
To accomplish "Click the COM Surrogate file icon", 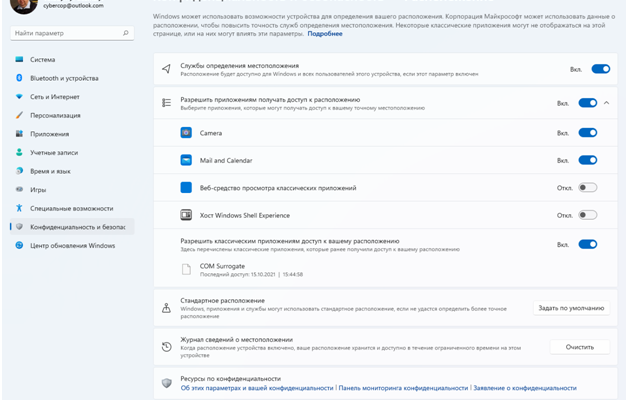I will click(x=186, y=270).
